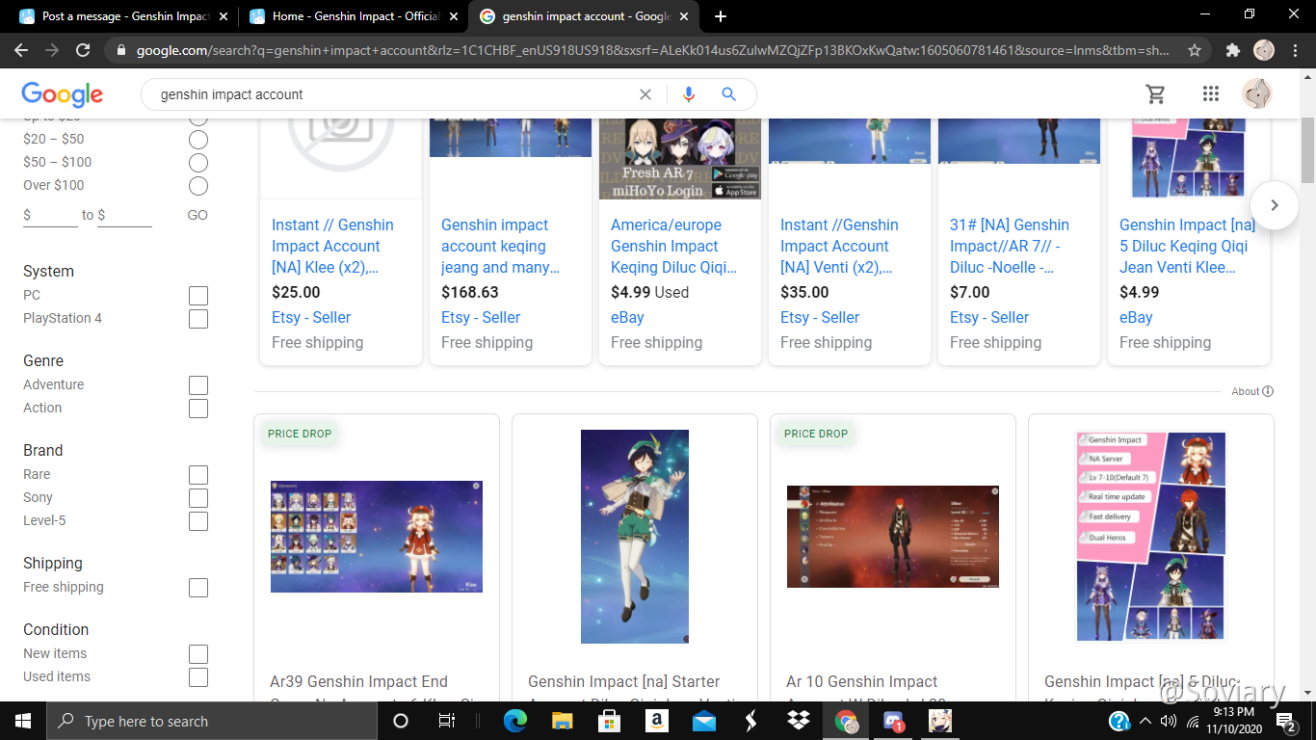
Task: Open the Windows Start menu
Action: click(x=22, y=721)
